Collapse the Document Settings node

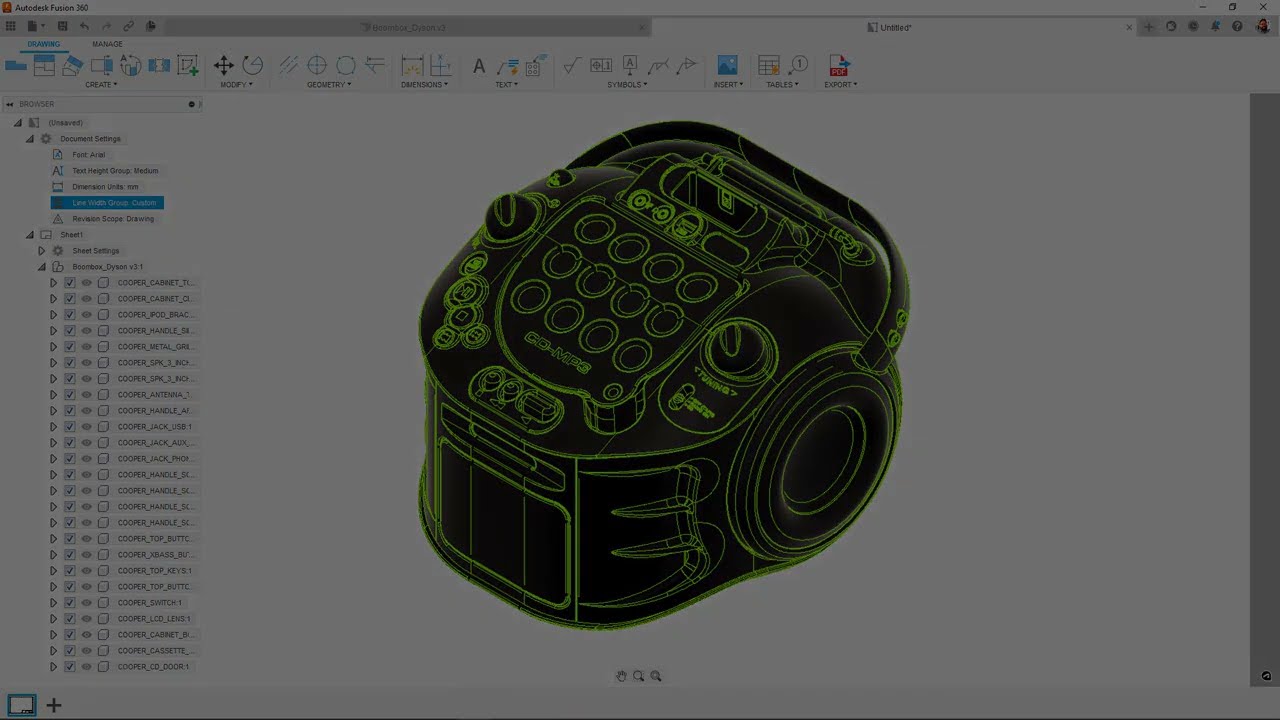point(30,139)
